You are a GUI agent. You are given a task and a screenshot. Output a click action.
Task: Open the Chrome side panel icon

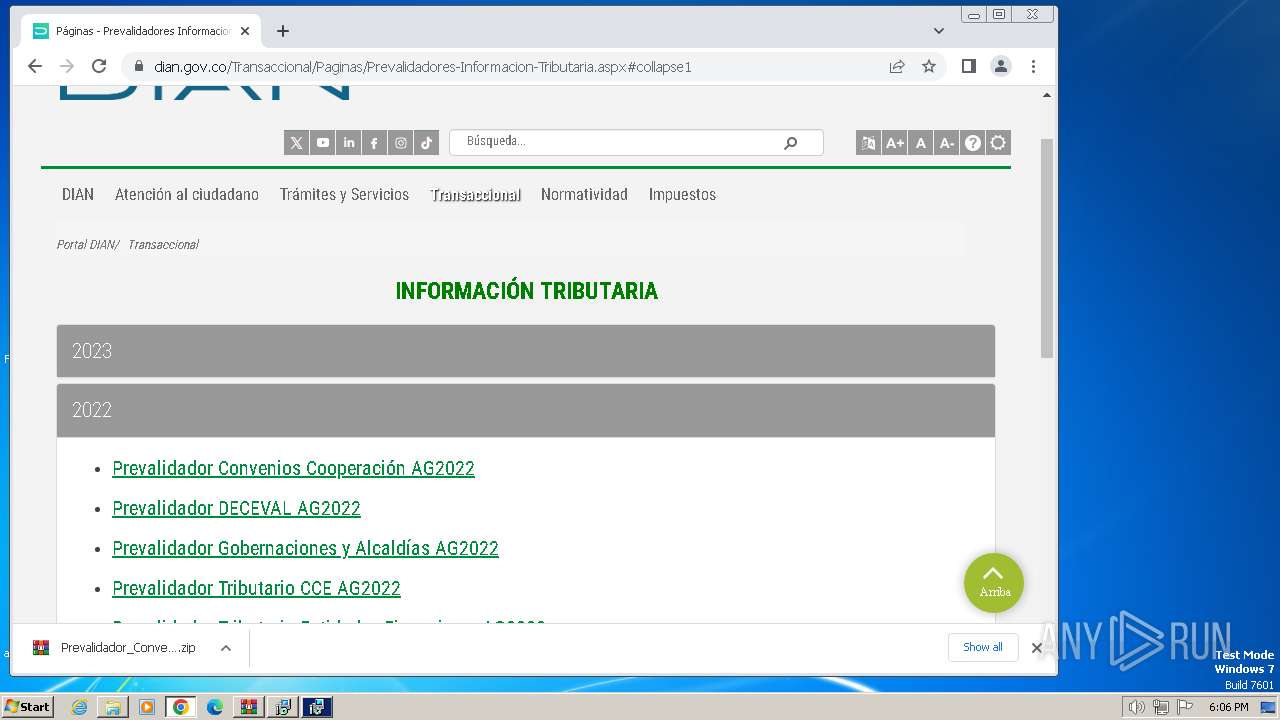[x=968, y=66]
